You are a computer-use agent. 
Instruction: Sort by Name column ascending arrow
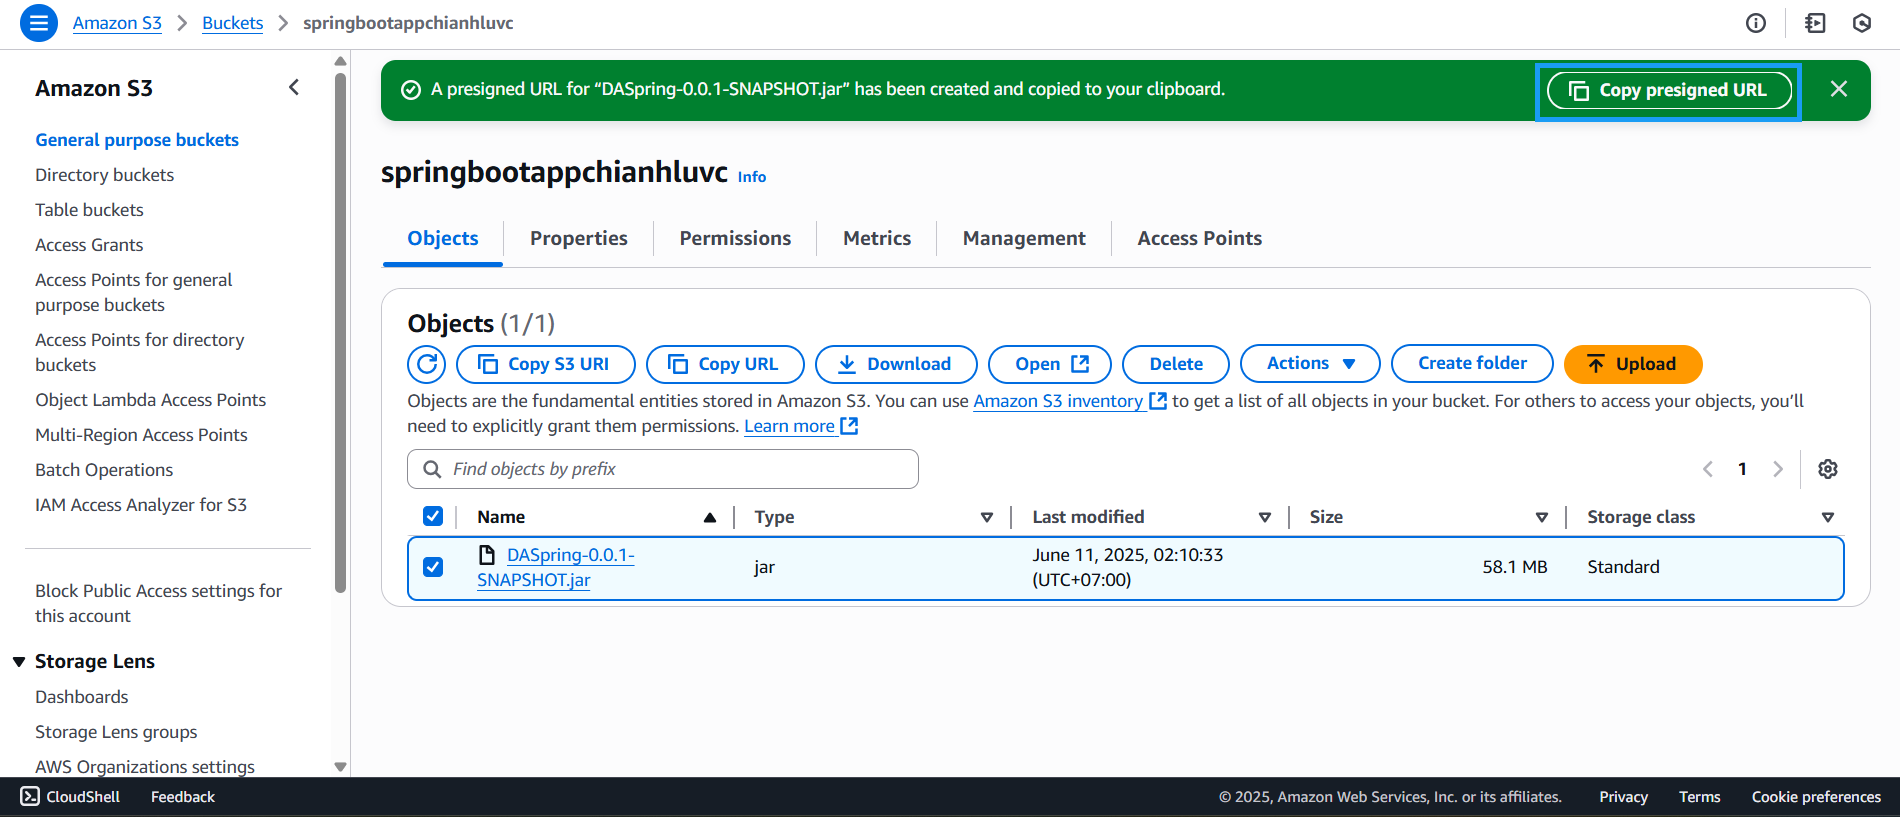pos(710,517)
